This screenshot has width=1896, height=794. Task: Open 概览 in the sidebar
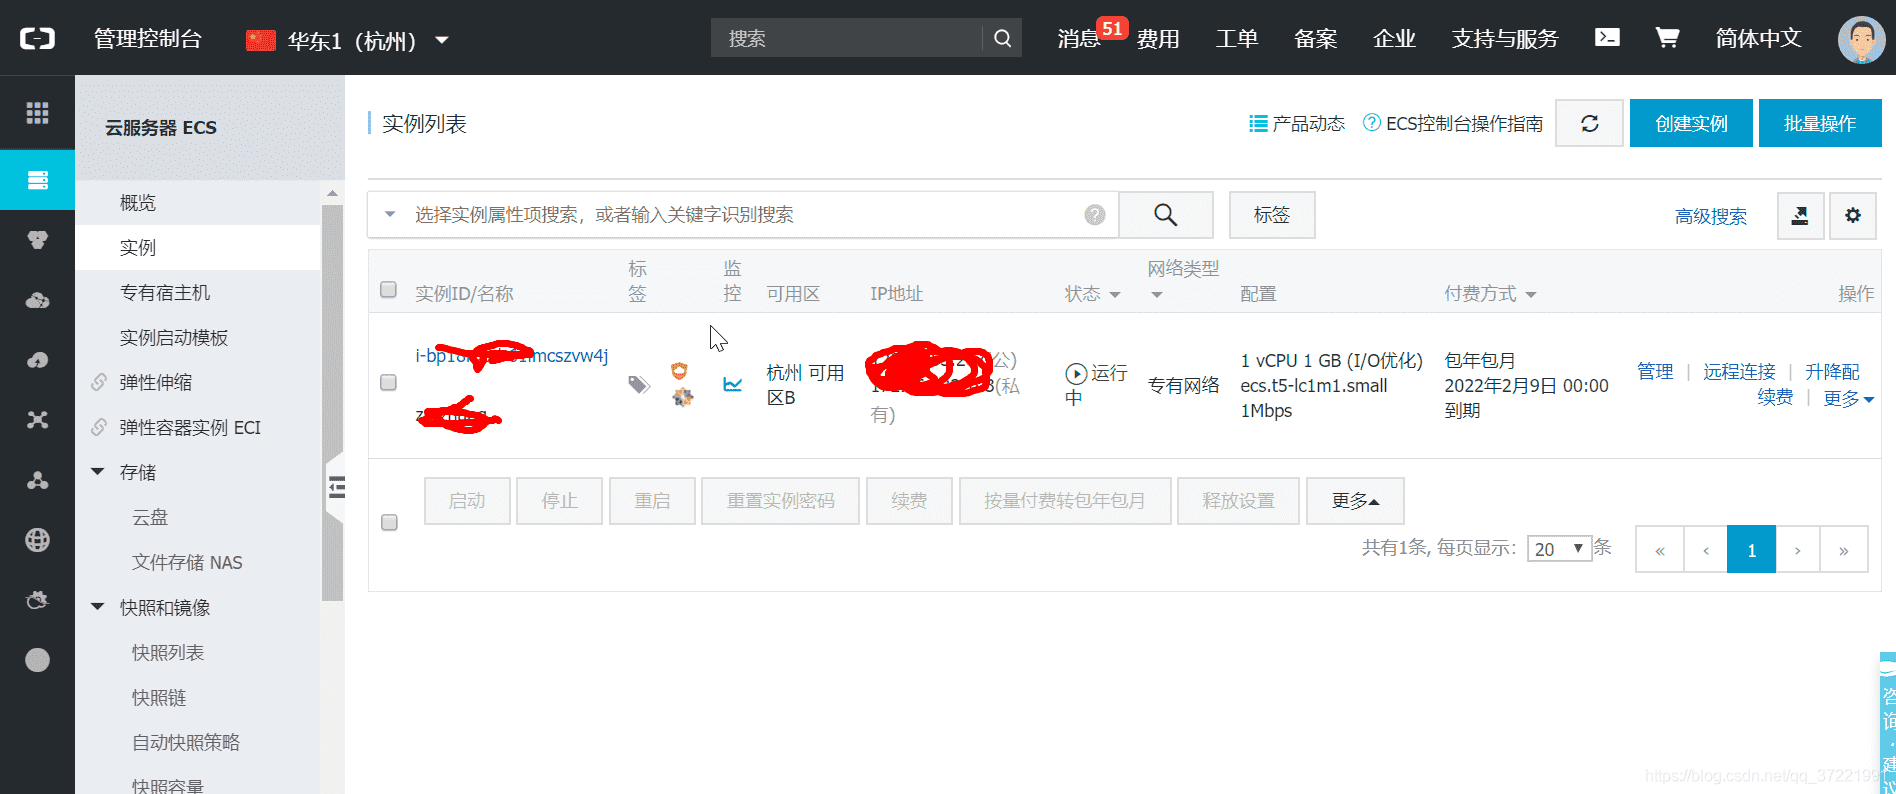(198, 203)
